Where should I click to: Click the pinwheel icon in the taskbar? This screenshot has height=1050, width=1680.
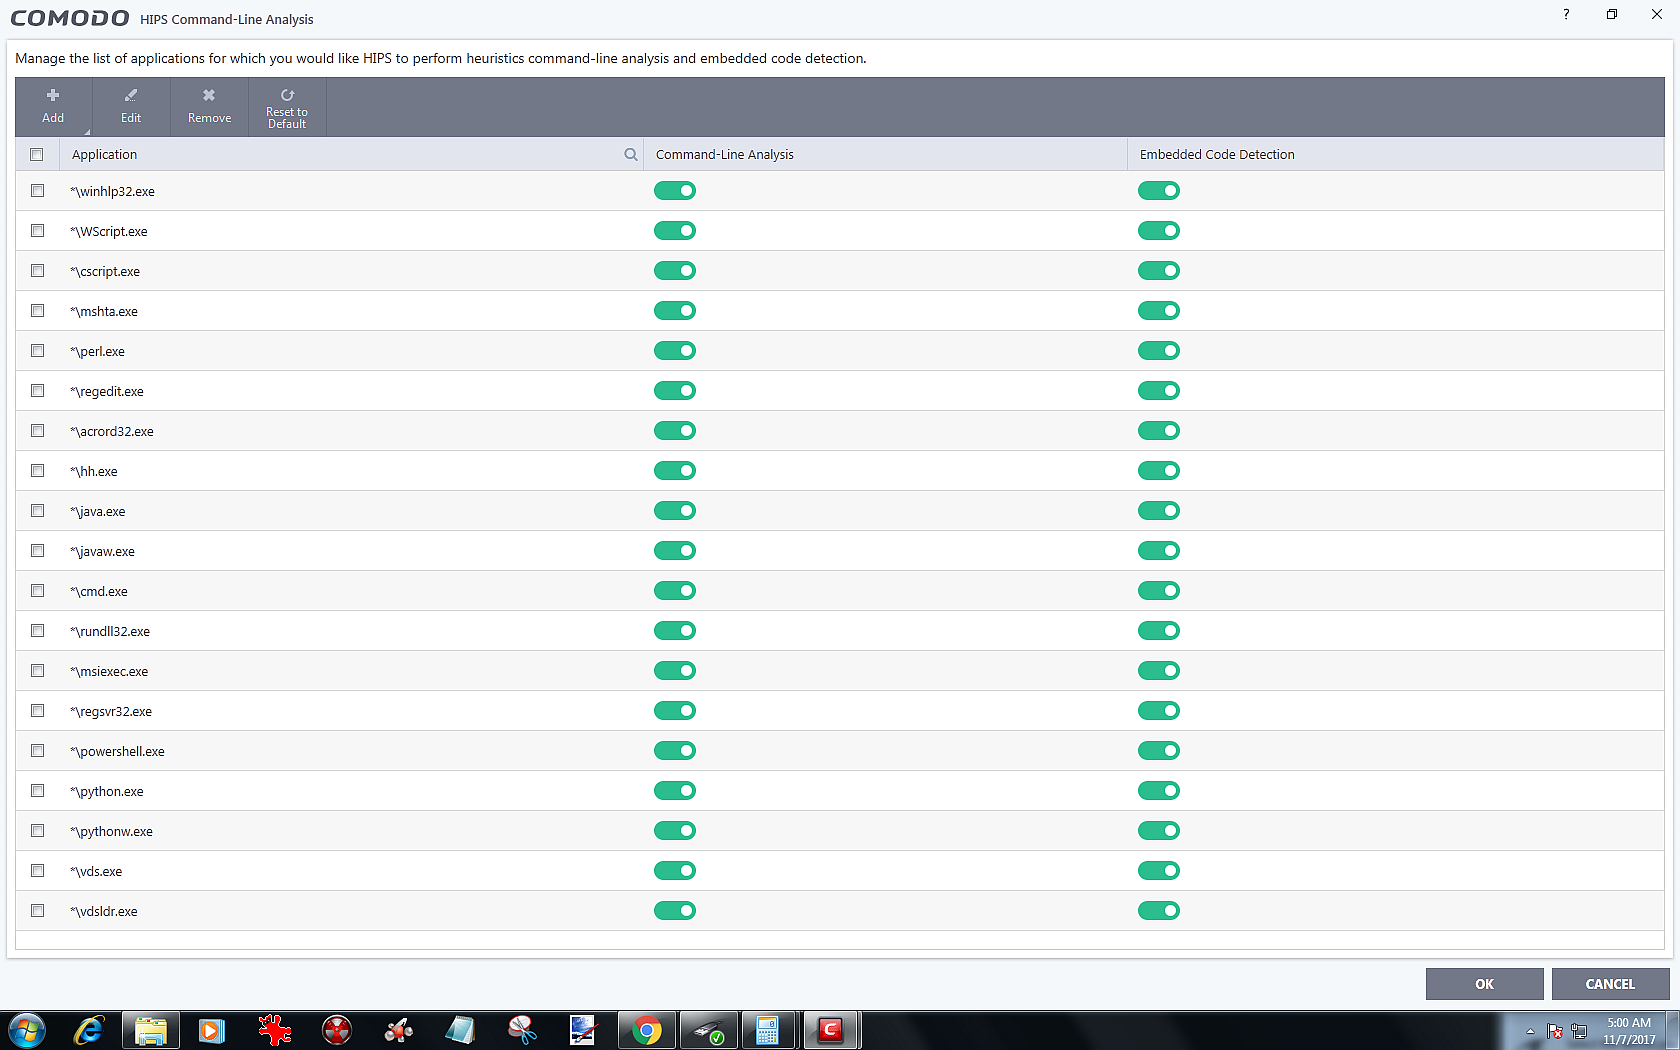(x=399, y=1030)
